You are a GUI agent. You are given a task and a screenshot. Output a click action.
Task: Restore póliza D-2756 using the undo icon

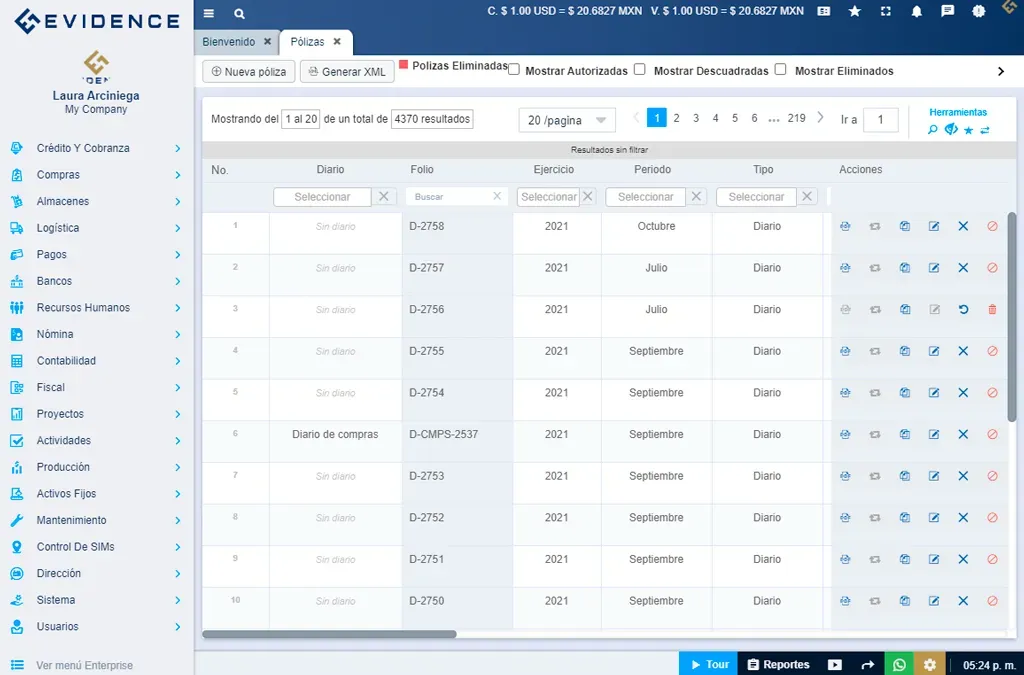[963, 310]
